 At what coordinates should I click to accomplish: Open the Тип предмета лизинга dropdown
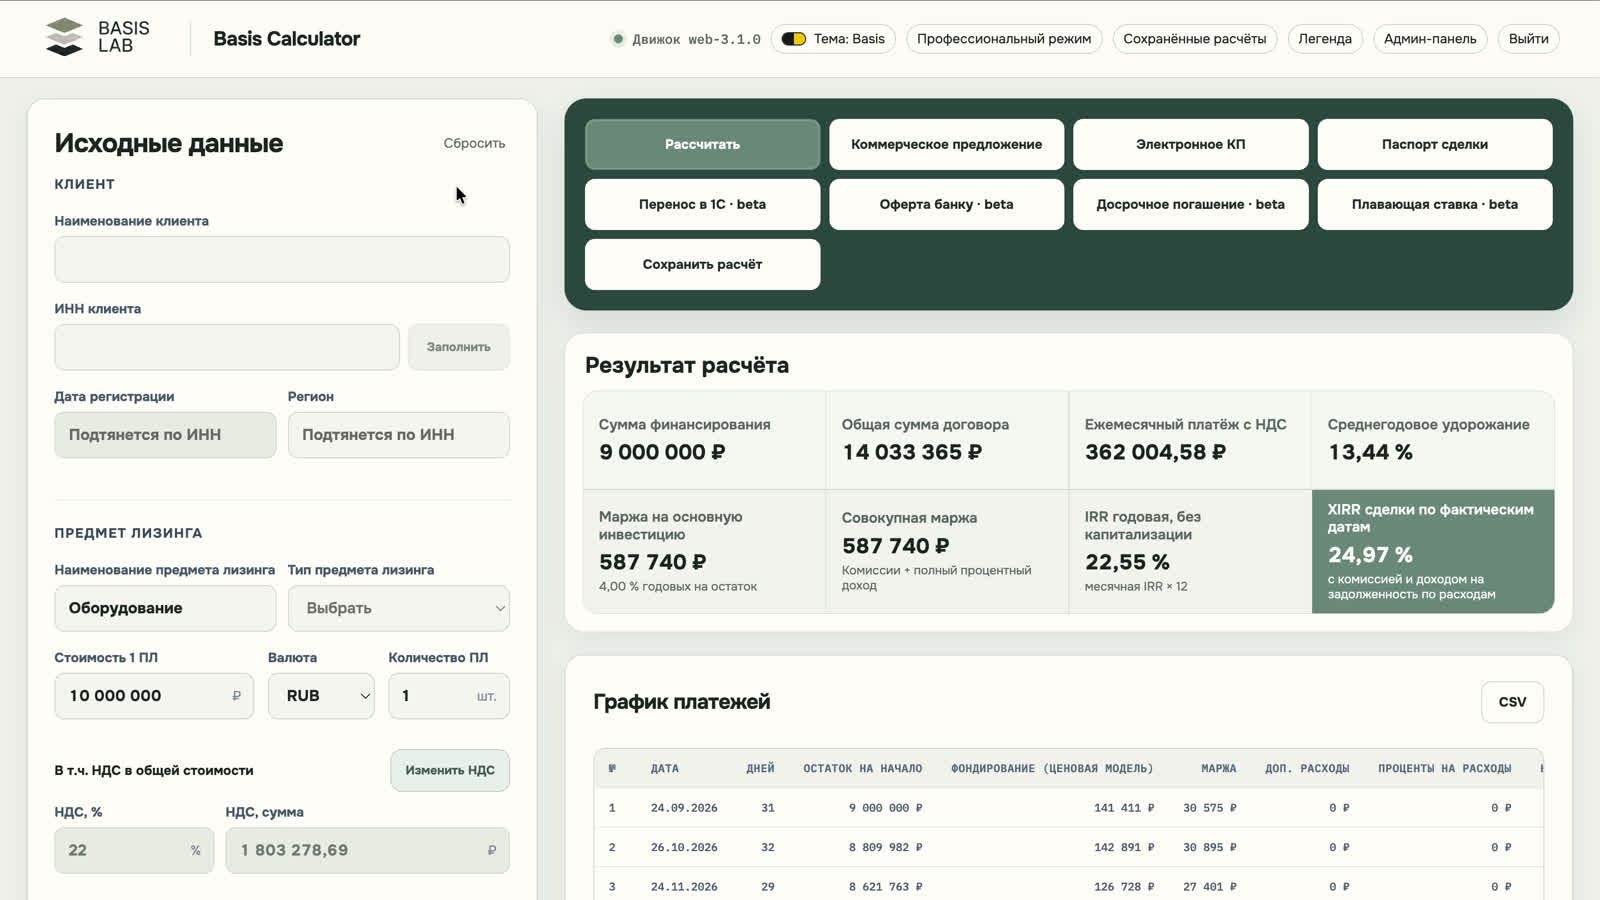(x=399, y=608)
